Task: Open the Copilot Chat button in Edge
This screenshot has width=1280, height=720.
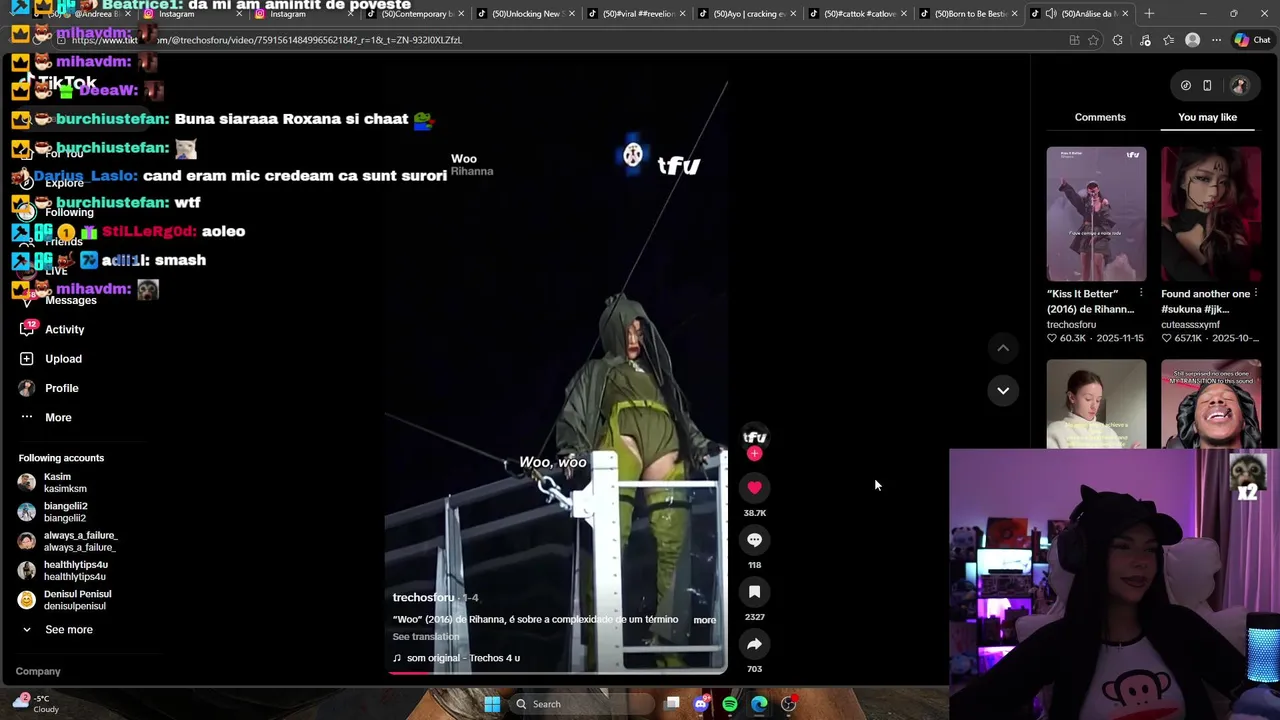Action: click(1252, 40)
